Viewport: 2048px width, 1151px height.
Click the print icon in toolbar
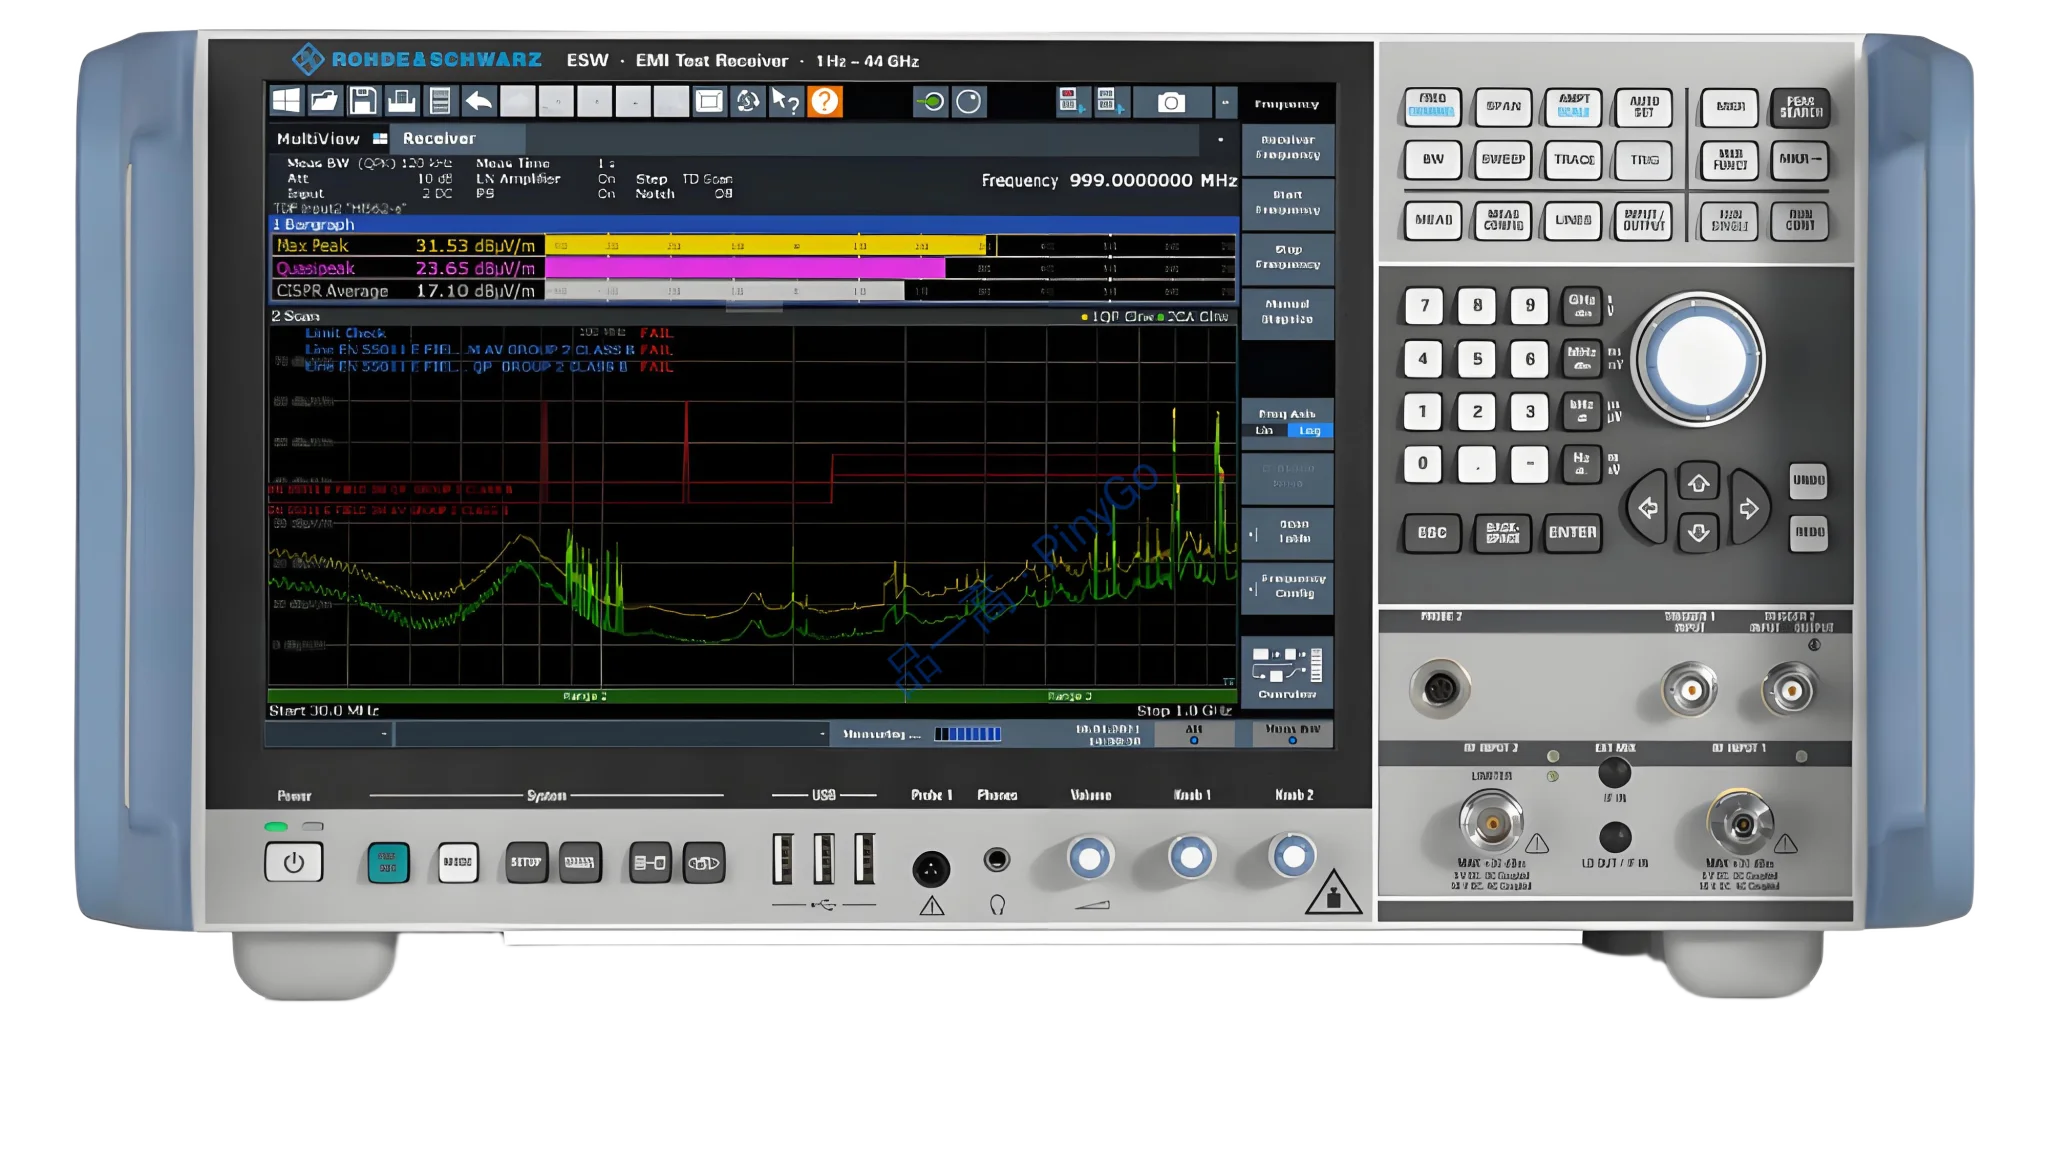(402, 101)
